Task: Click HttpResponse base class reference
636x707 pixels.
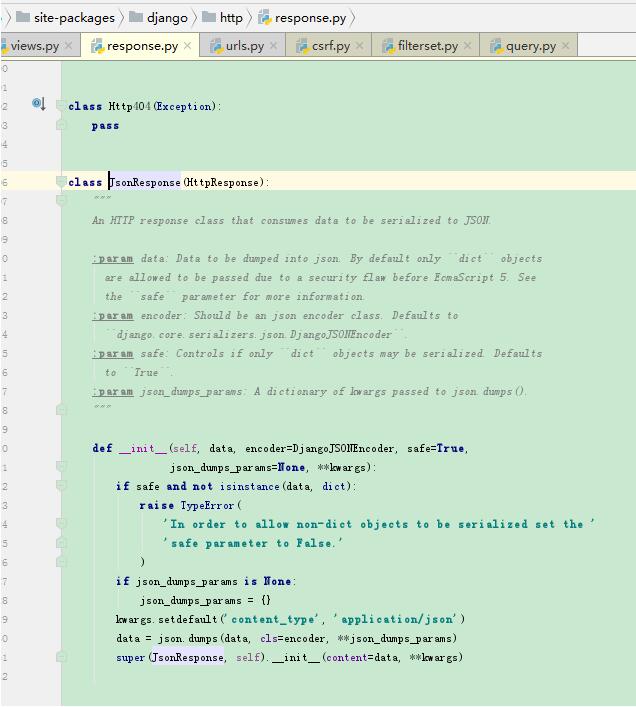Action: pyautogui.click(x=223, y=183)
